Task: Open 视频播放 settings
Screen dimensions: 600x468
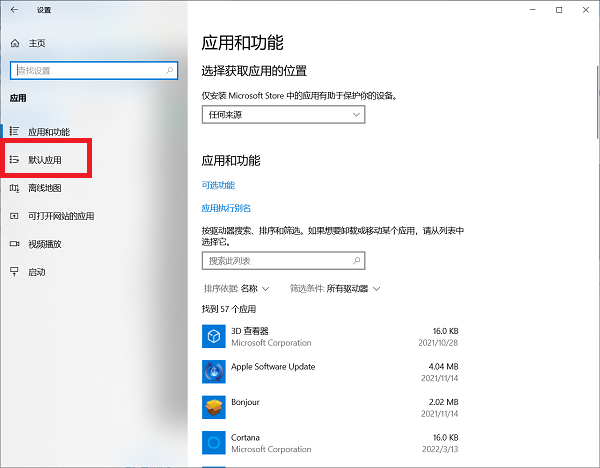Action: (45, 244)
